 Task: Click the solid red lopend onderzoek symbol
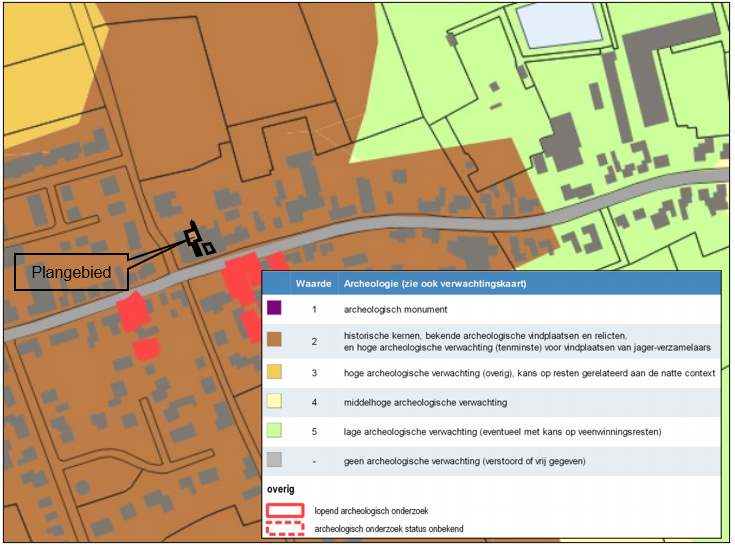pos(285,510)
